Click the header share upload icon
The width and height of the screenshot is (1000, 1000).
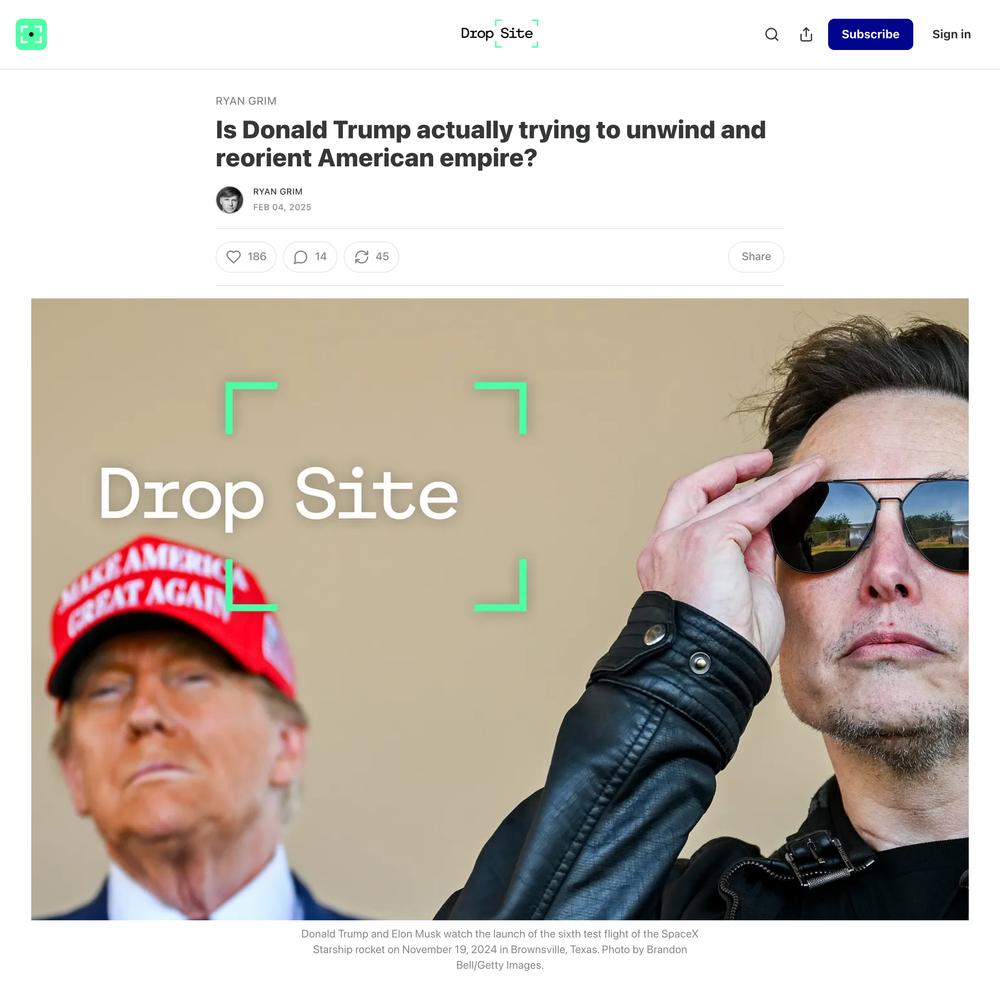coord(806,34)
